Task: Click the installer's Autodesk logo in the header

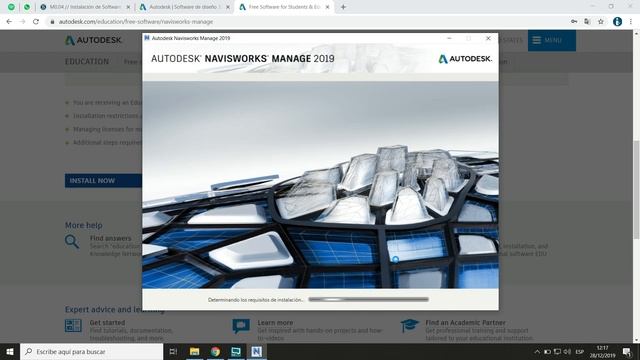Action: pyautogui.click(x=465, y=59)
